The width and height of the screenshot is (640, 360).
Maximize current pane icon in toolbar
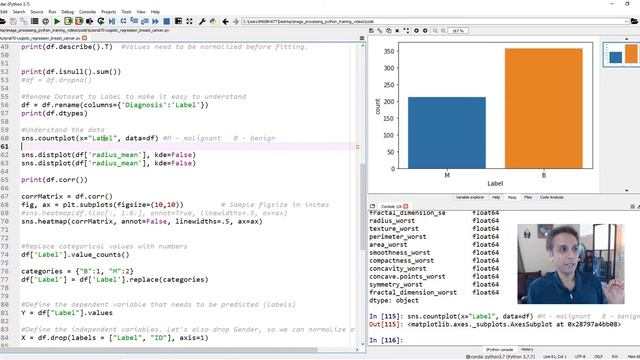[178, 21]
